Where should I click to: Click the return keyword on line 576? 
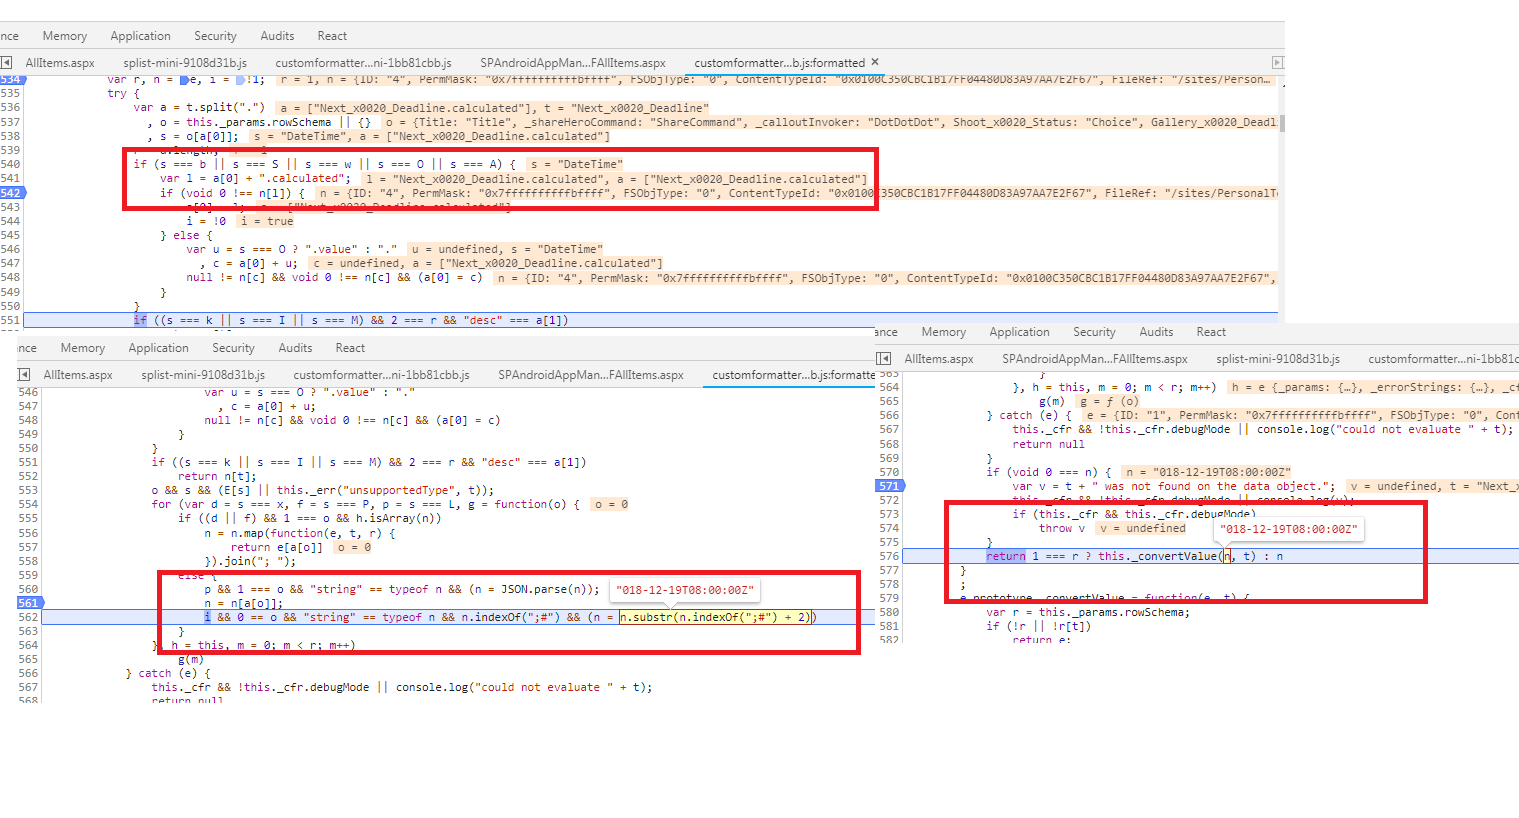point(1005,556)
